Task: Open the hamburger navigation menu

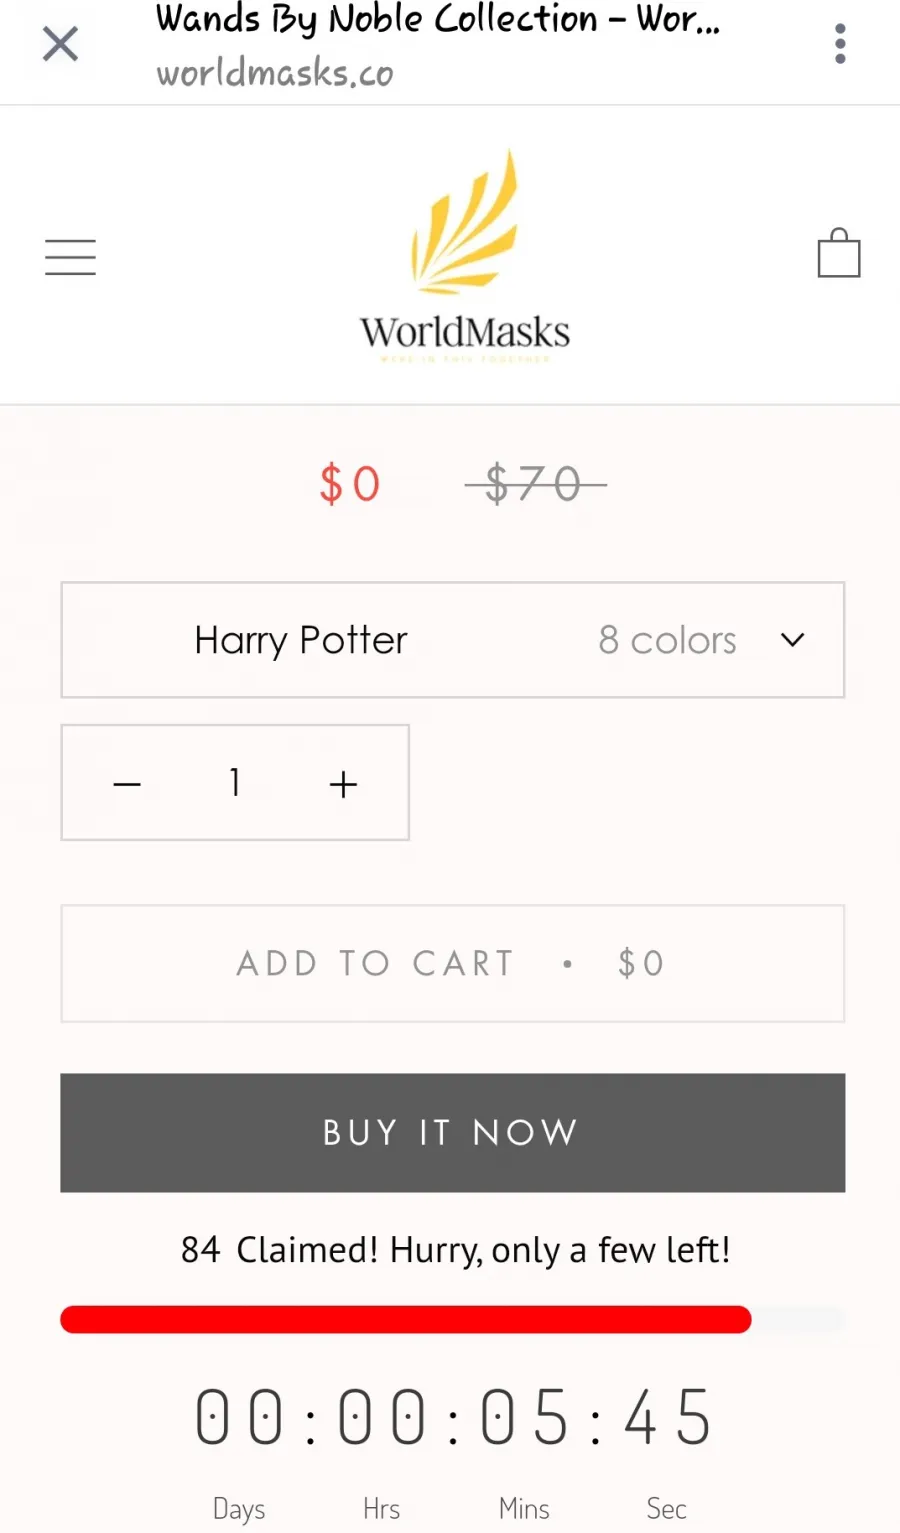Action: (x=70, y=257)
